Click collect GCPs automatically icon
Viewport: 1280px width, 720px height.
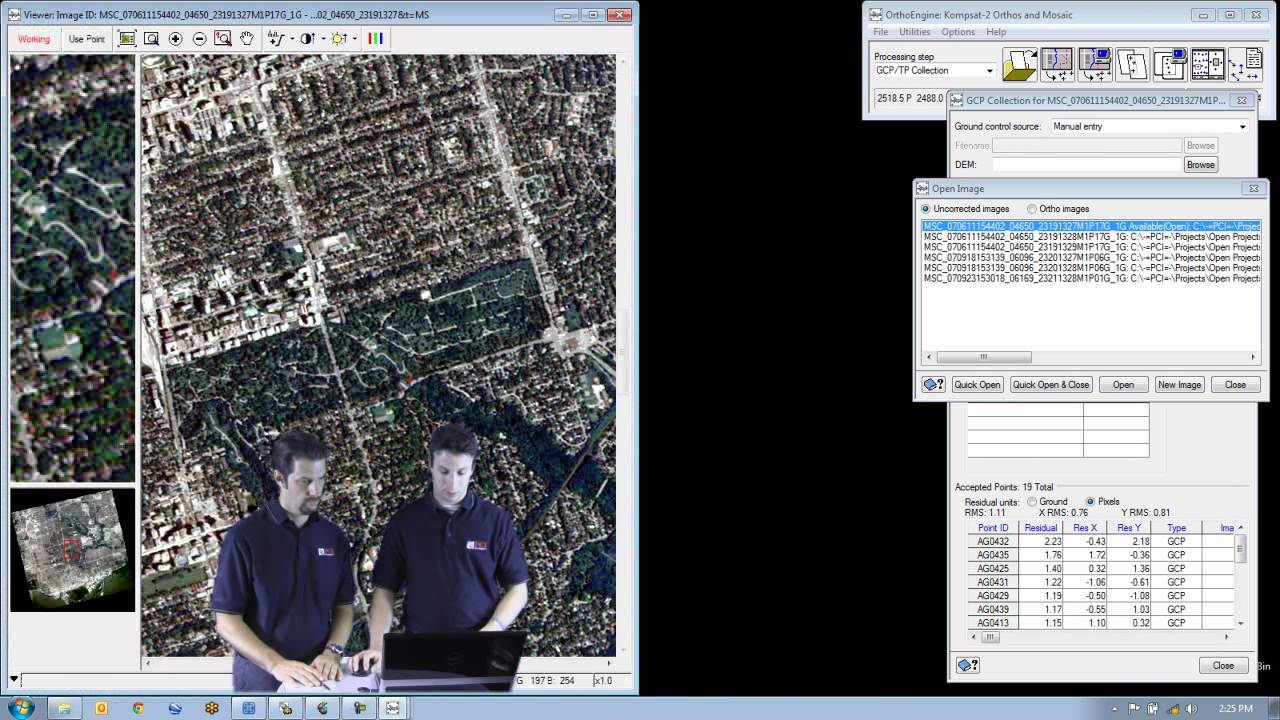click(1095, 65)
